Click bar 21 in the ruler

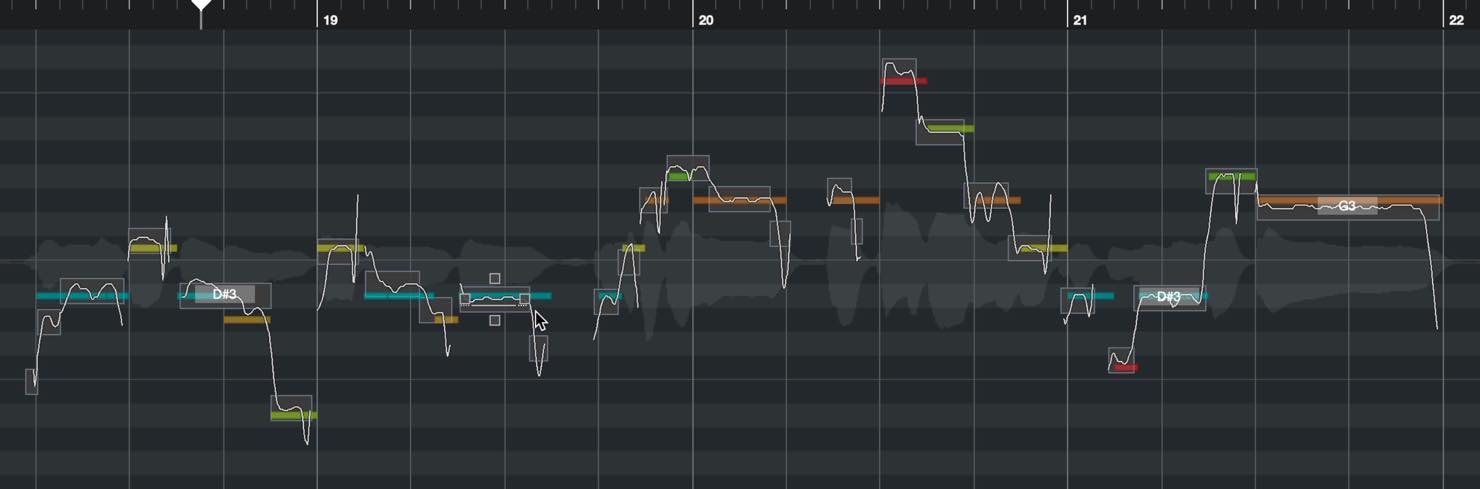(x=1080, y=20)
